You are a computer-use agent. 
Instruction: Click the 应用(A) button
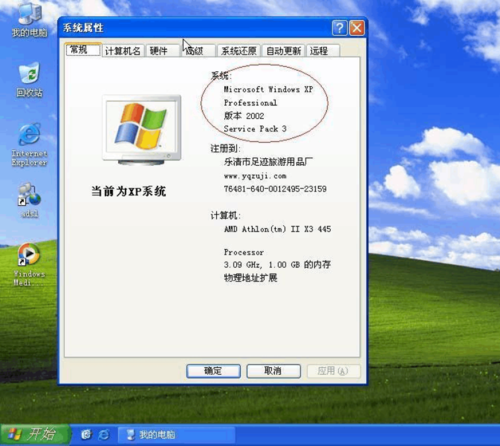tap(333, 371)
